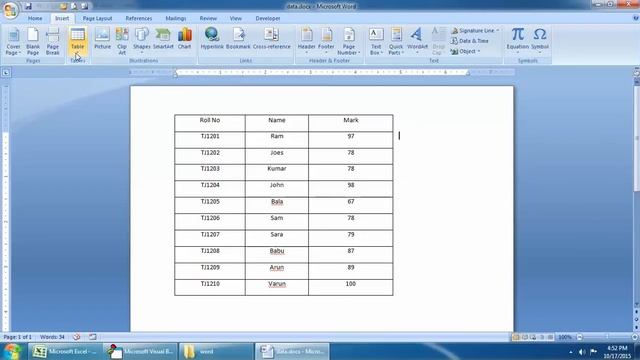Open the Footer dropdown
Viewport: 640px width, 360px height.
coord(326,40)
